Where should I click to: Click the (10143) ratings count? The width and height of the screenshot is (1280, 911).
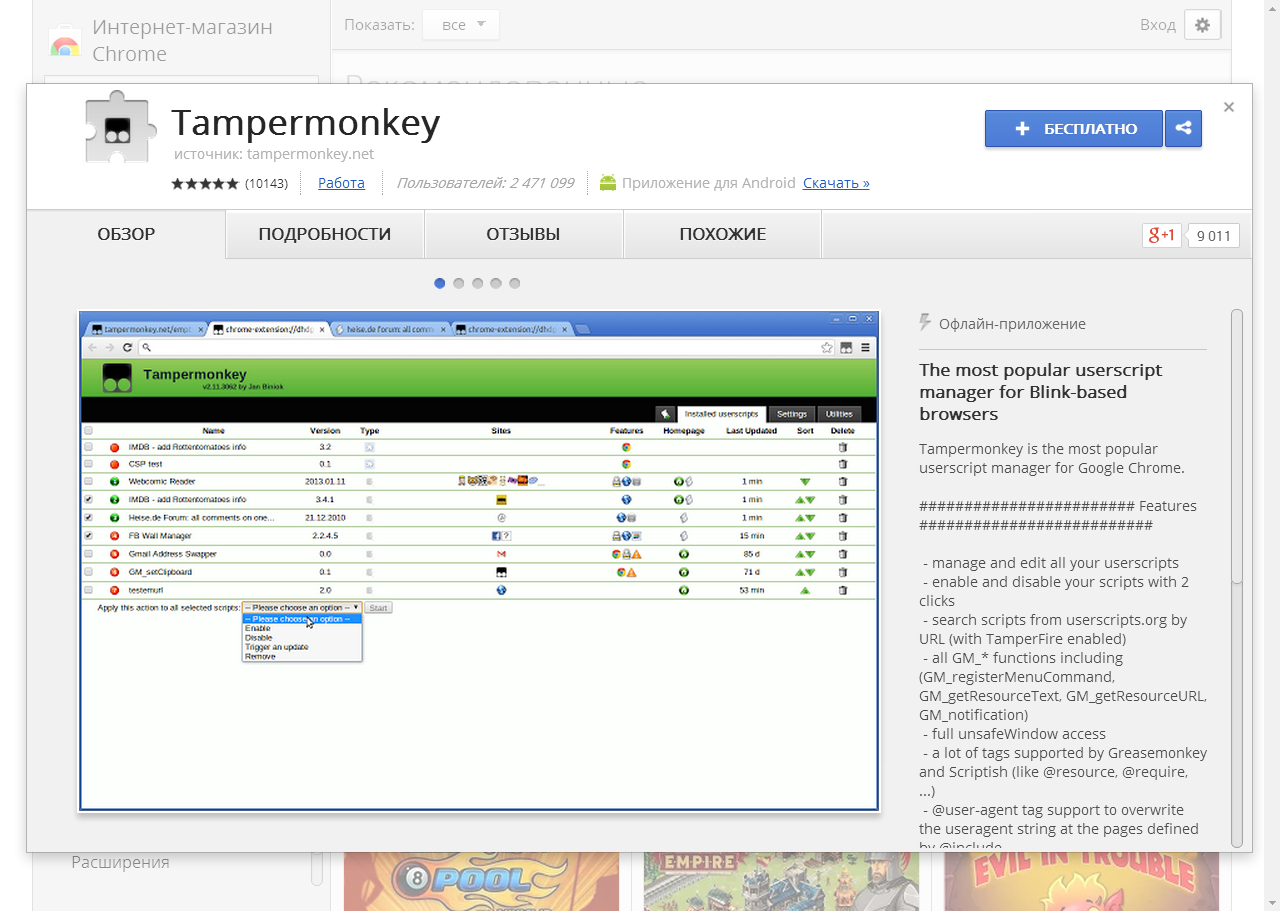266,184
